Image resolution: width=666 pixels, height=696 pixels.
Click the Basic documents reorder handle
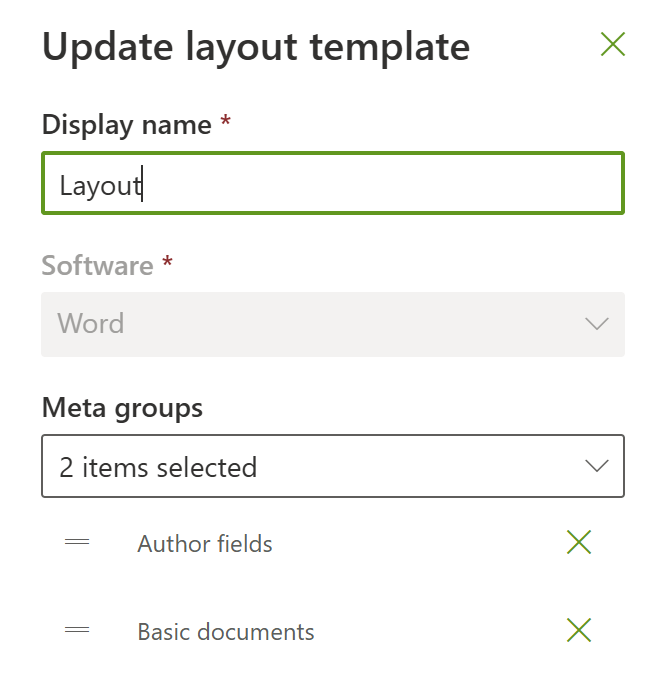point(77,631)
